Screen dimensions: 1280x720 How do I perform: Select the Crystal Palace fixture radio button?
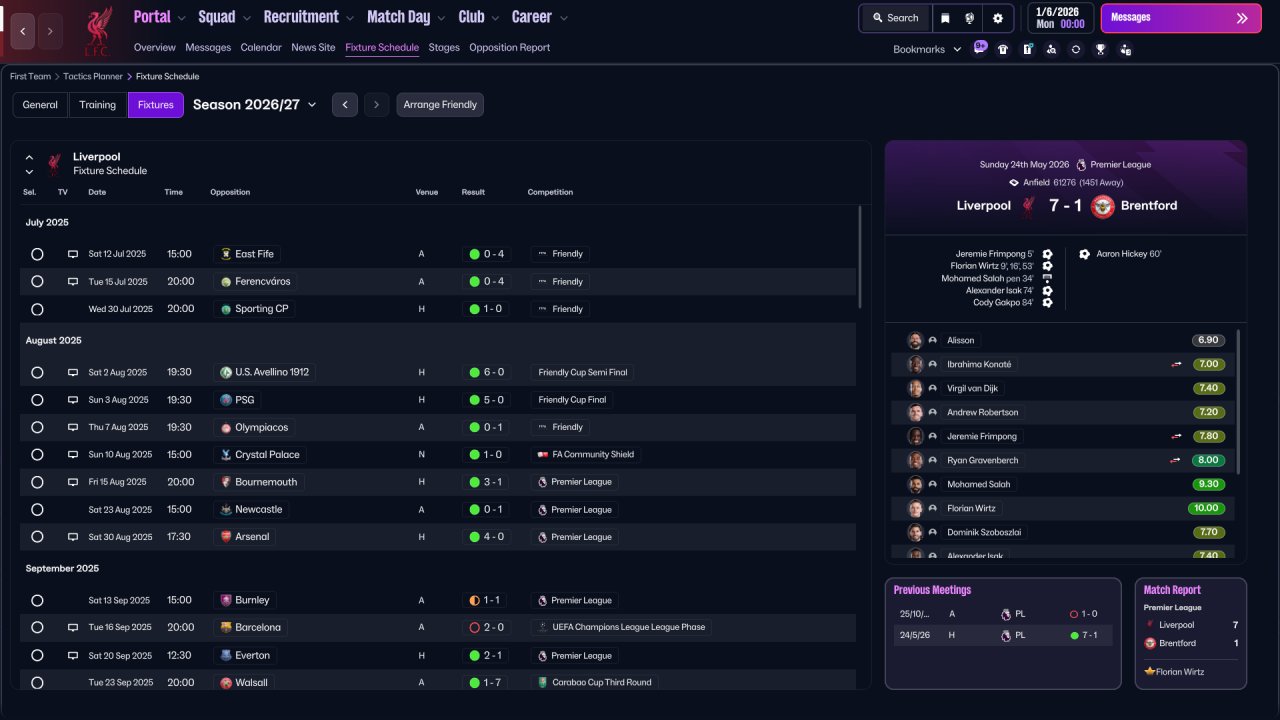point(37,455)
